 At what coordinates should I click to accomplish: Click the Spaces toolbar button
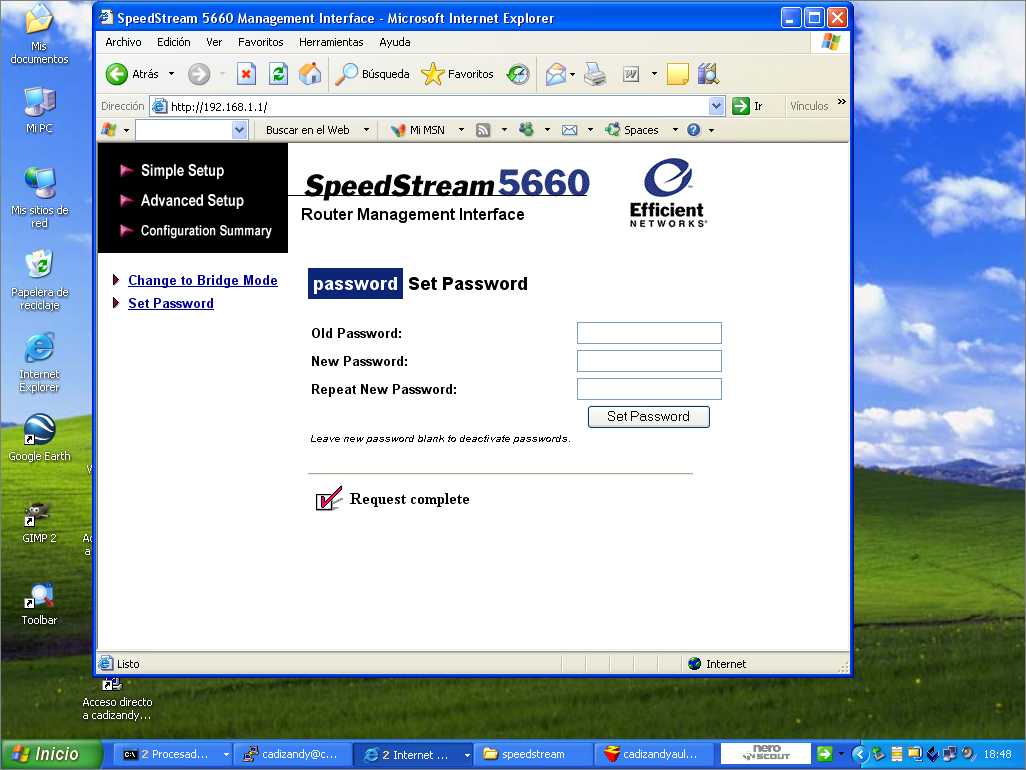pyautogui.click(x=632, y=130)
